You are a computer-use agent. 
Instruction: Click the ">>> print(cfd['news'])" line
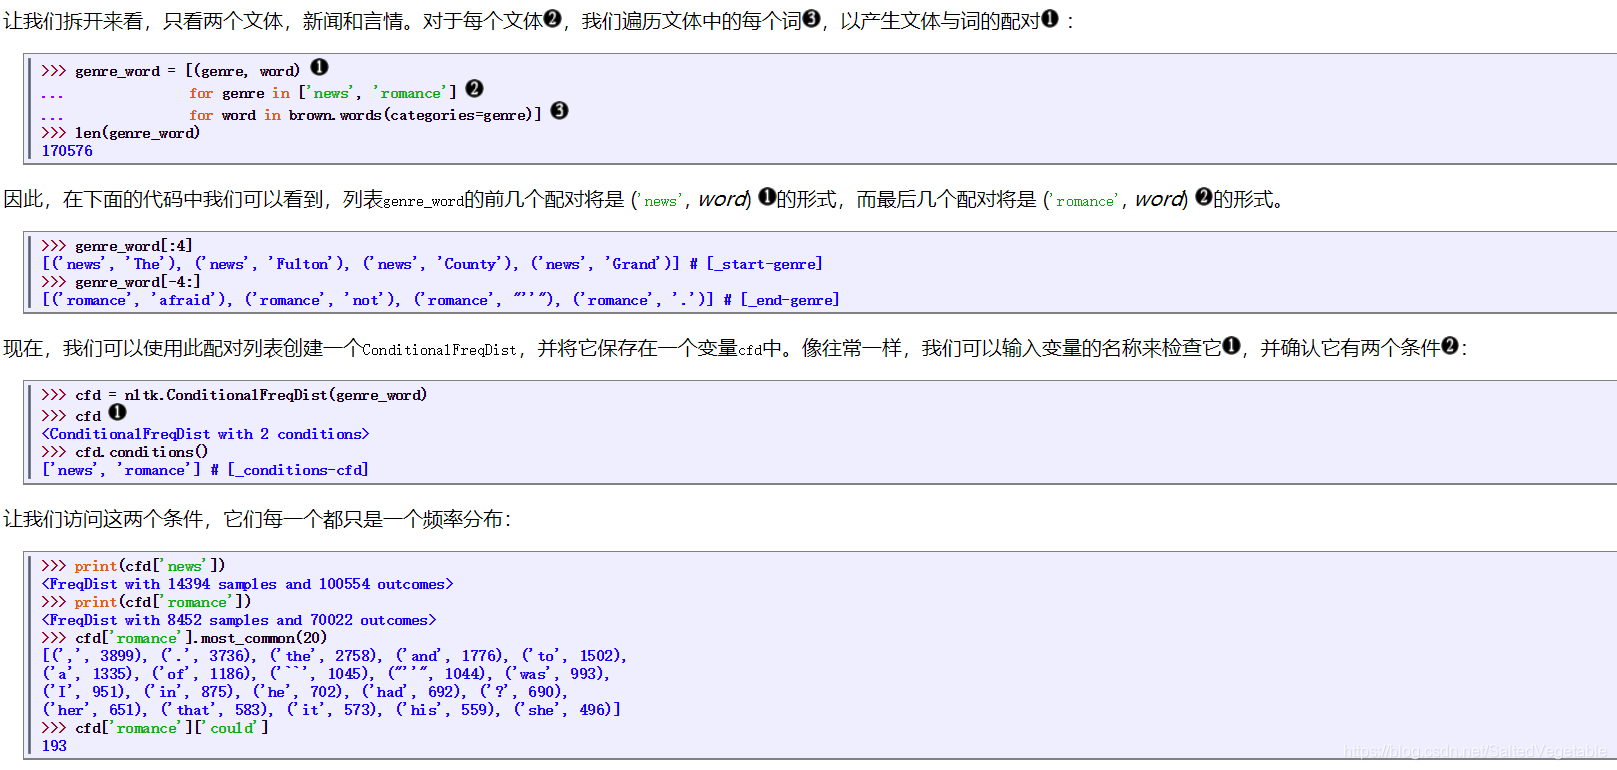pyautogui.click(x=133, y=566)
